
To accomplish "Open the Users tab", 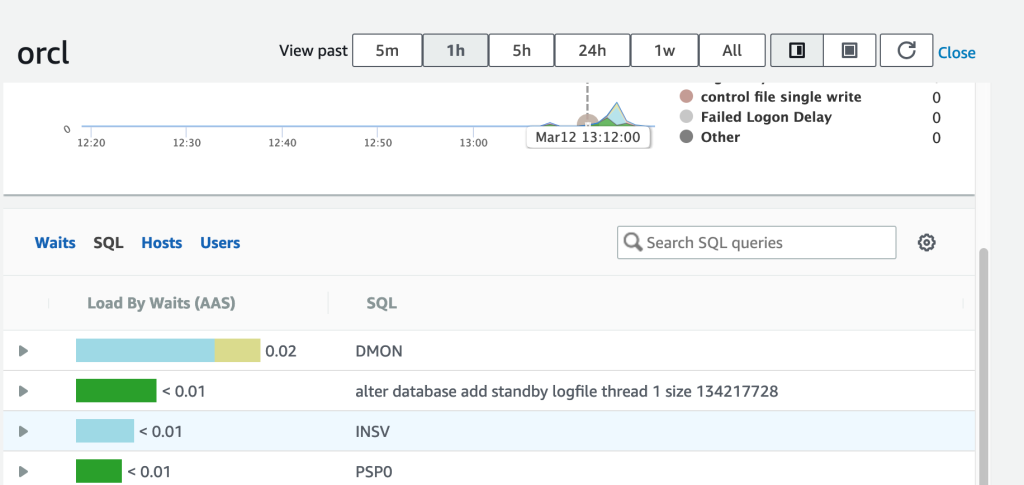I will point(220,242).
